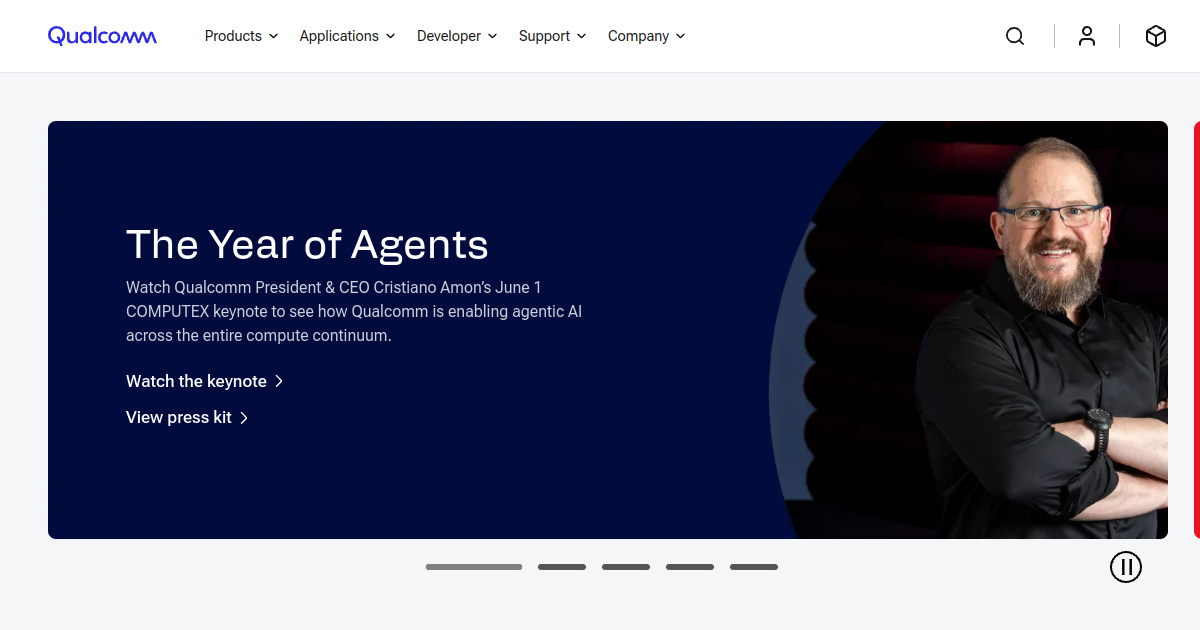Click the COMPUTEX keynote description paragraph
1200x630 pixels.
(354, 311)
